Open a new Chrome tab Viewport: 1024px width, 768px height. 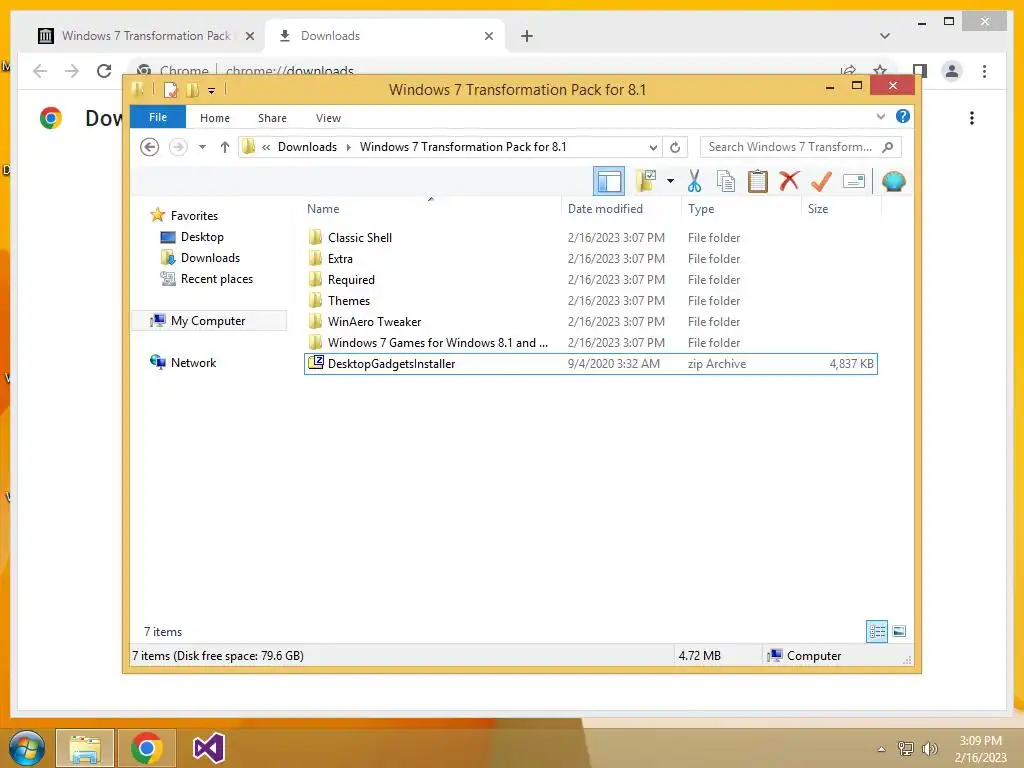click(x=527, y=36)
